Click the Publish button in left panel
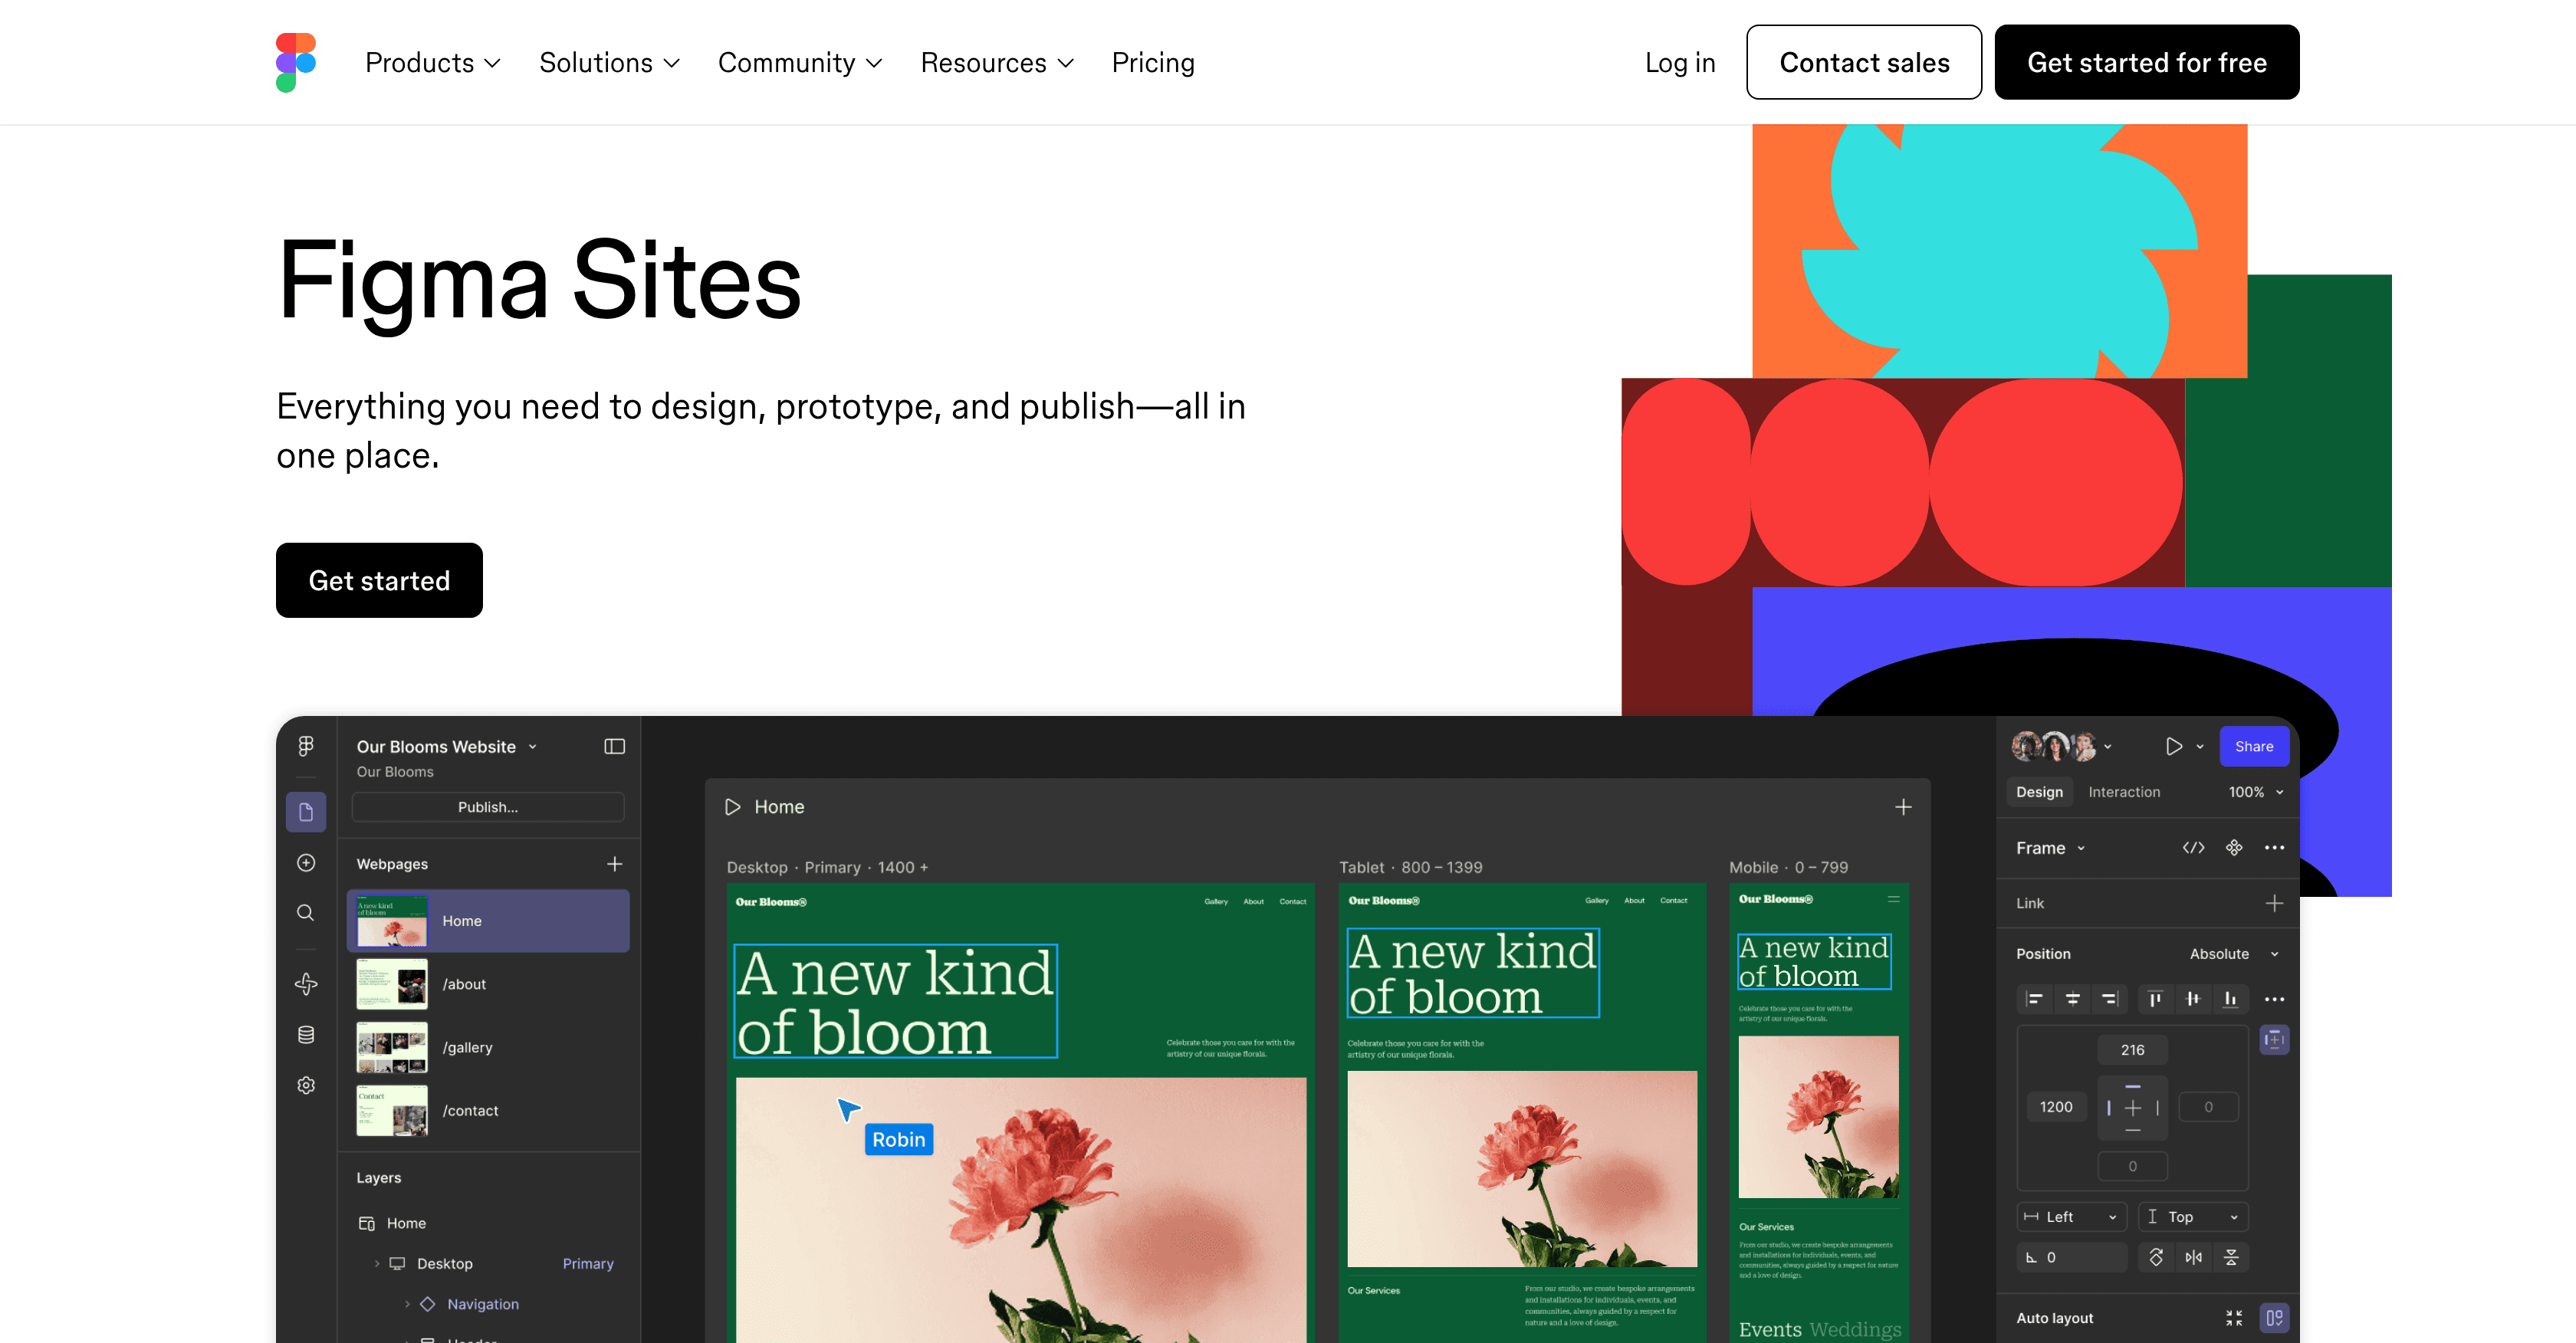This screenshot has height=1343, width=2576. coord(487,807)
